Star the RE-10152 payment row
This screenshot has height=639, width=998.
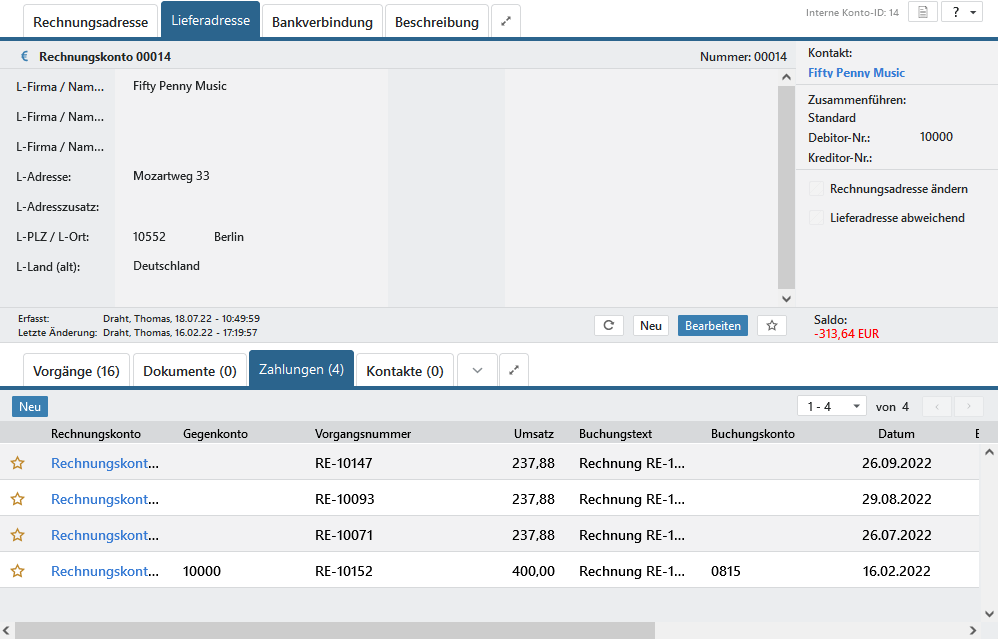(x=17, y=571)
